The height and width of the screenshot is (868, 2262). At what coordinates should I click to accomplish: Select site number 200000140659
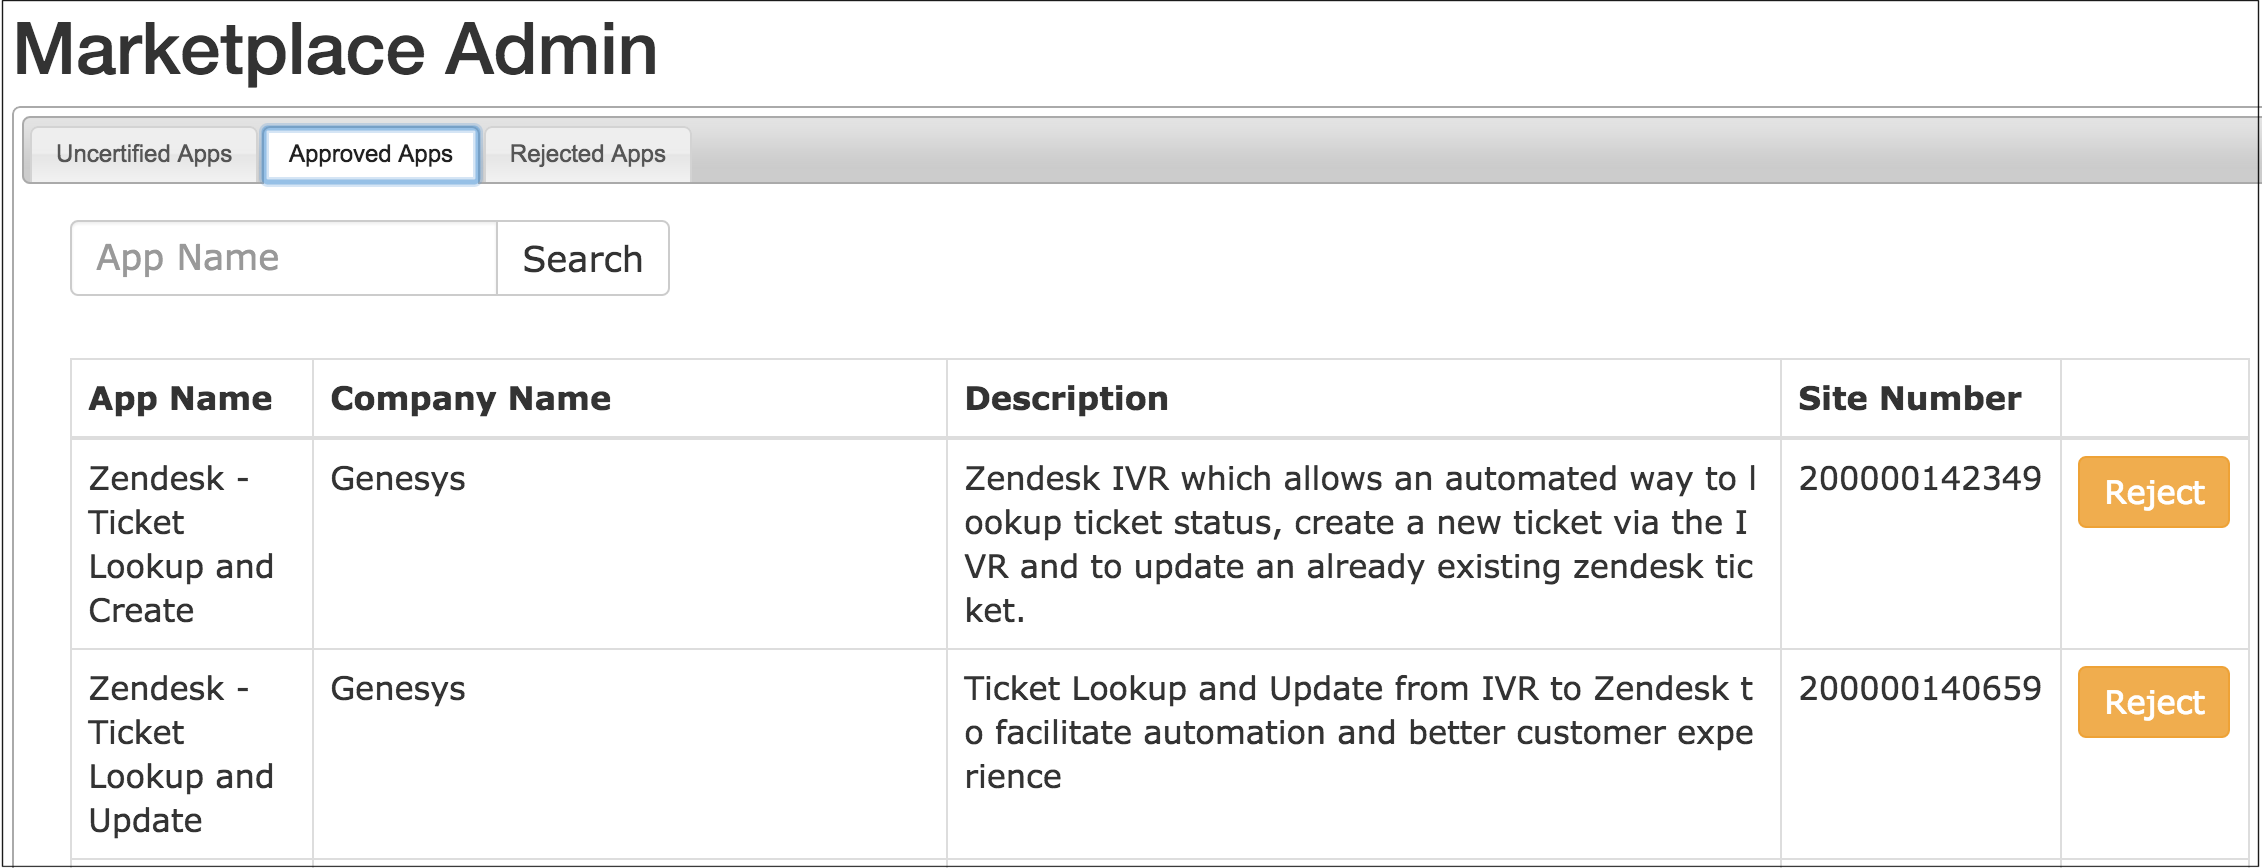click(x=1919, y=689)
